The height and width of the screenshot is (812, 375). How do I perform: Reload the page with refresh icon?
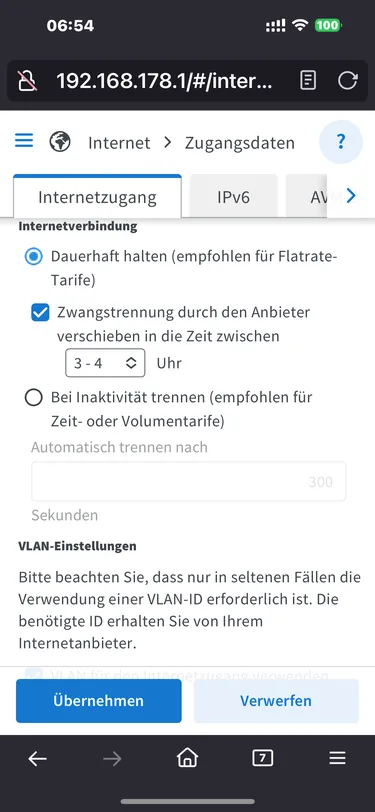pos(348,81)
